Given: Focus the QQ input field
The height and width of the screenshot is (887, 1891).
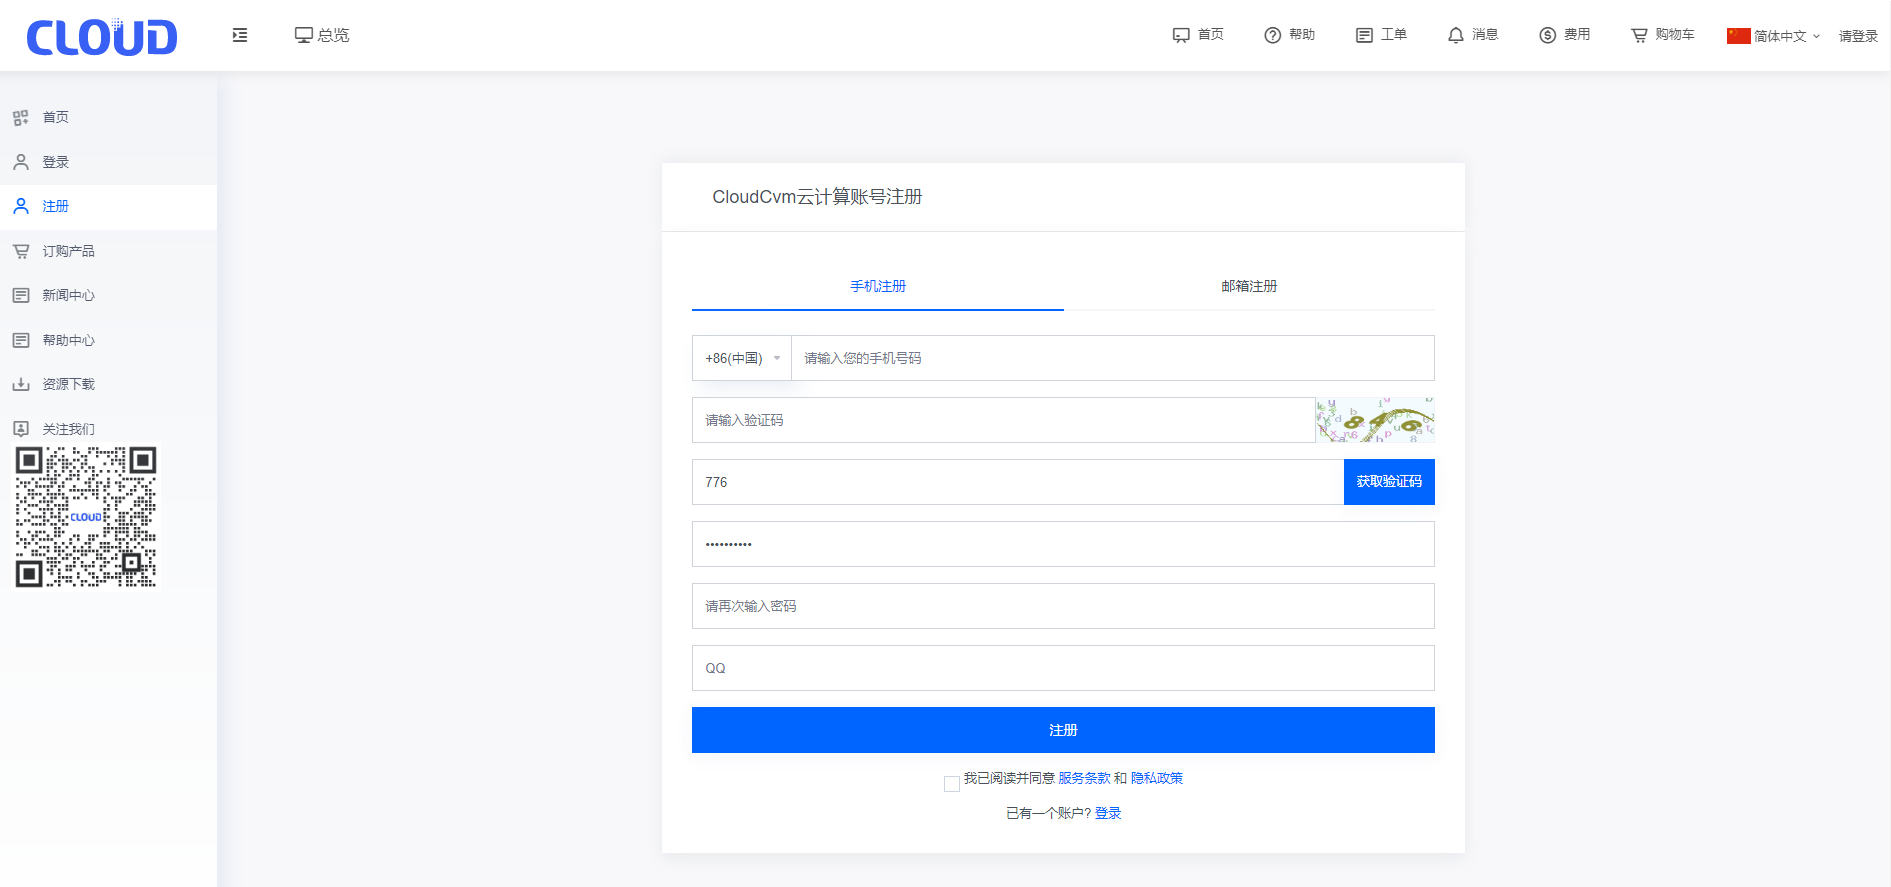Looking at the screenshot, I should [x=1063, y=668].
